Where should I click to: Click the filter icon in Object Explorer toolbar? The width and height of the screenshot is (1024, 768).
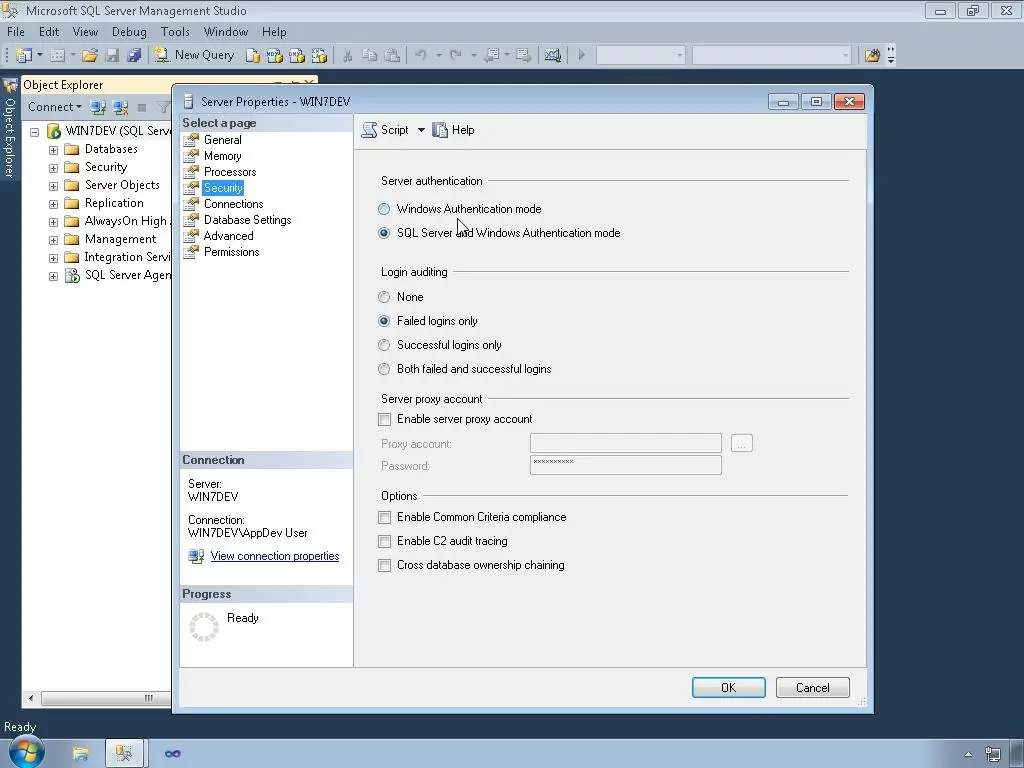click(x=164, y=107)
